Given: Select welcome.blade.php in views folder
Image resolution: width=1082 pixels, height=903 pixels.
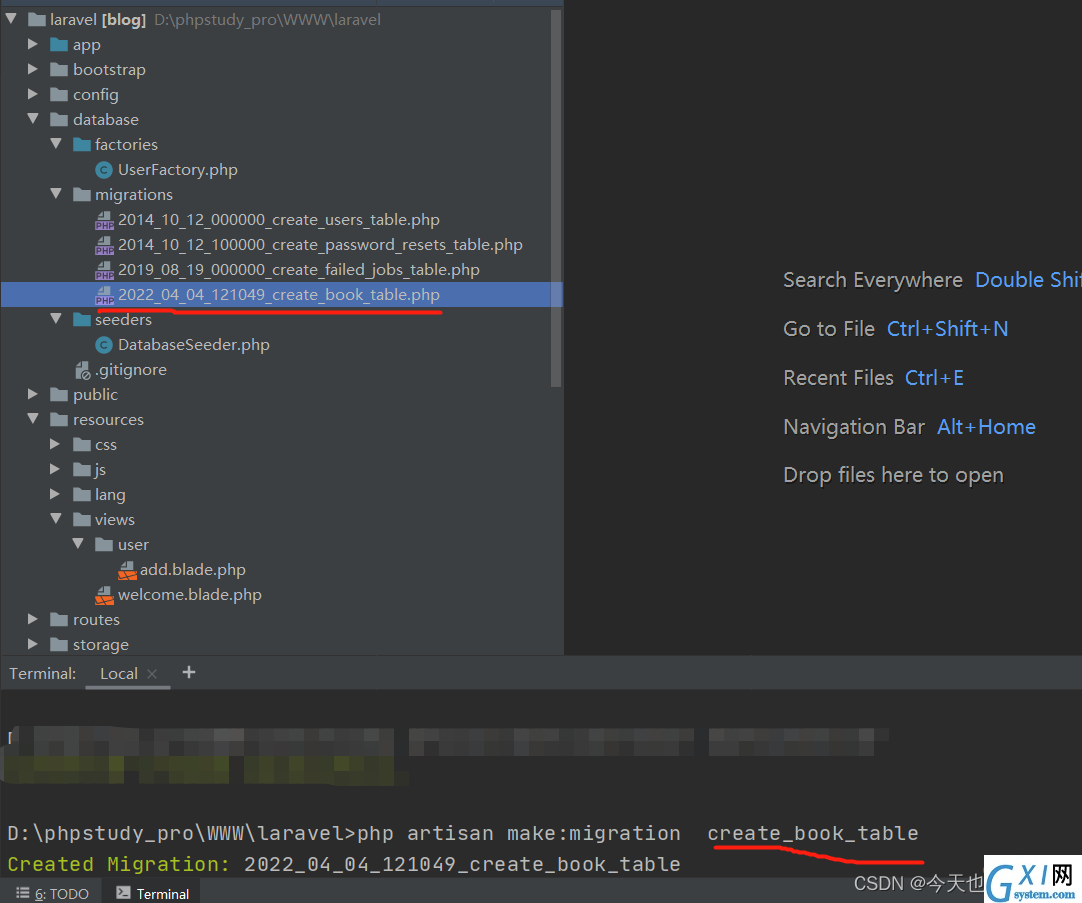Looking at the screenshot, I should tap(190, 595).
